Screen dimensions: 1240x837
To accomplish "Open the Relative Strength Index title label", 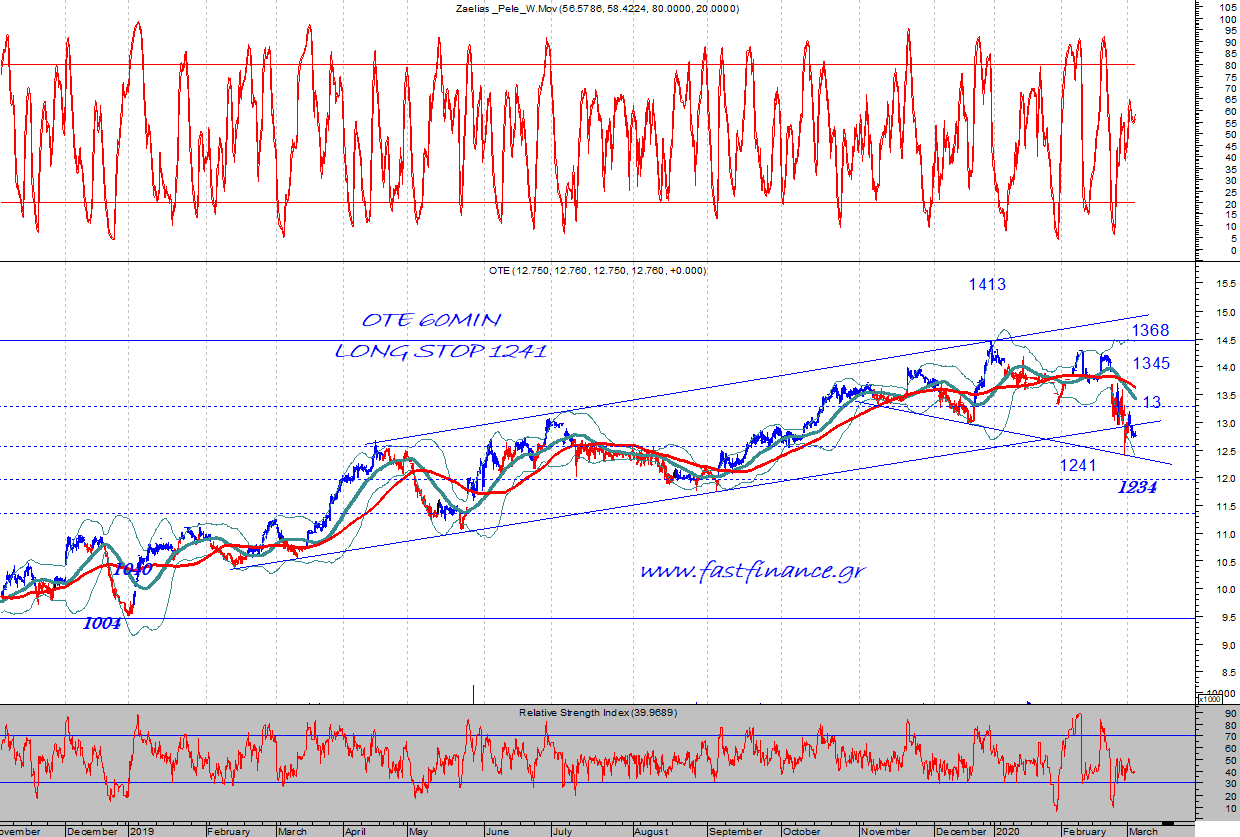I will [596, 713].
